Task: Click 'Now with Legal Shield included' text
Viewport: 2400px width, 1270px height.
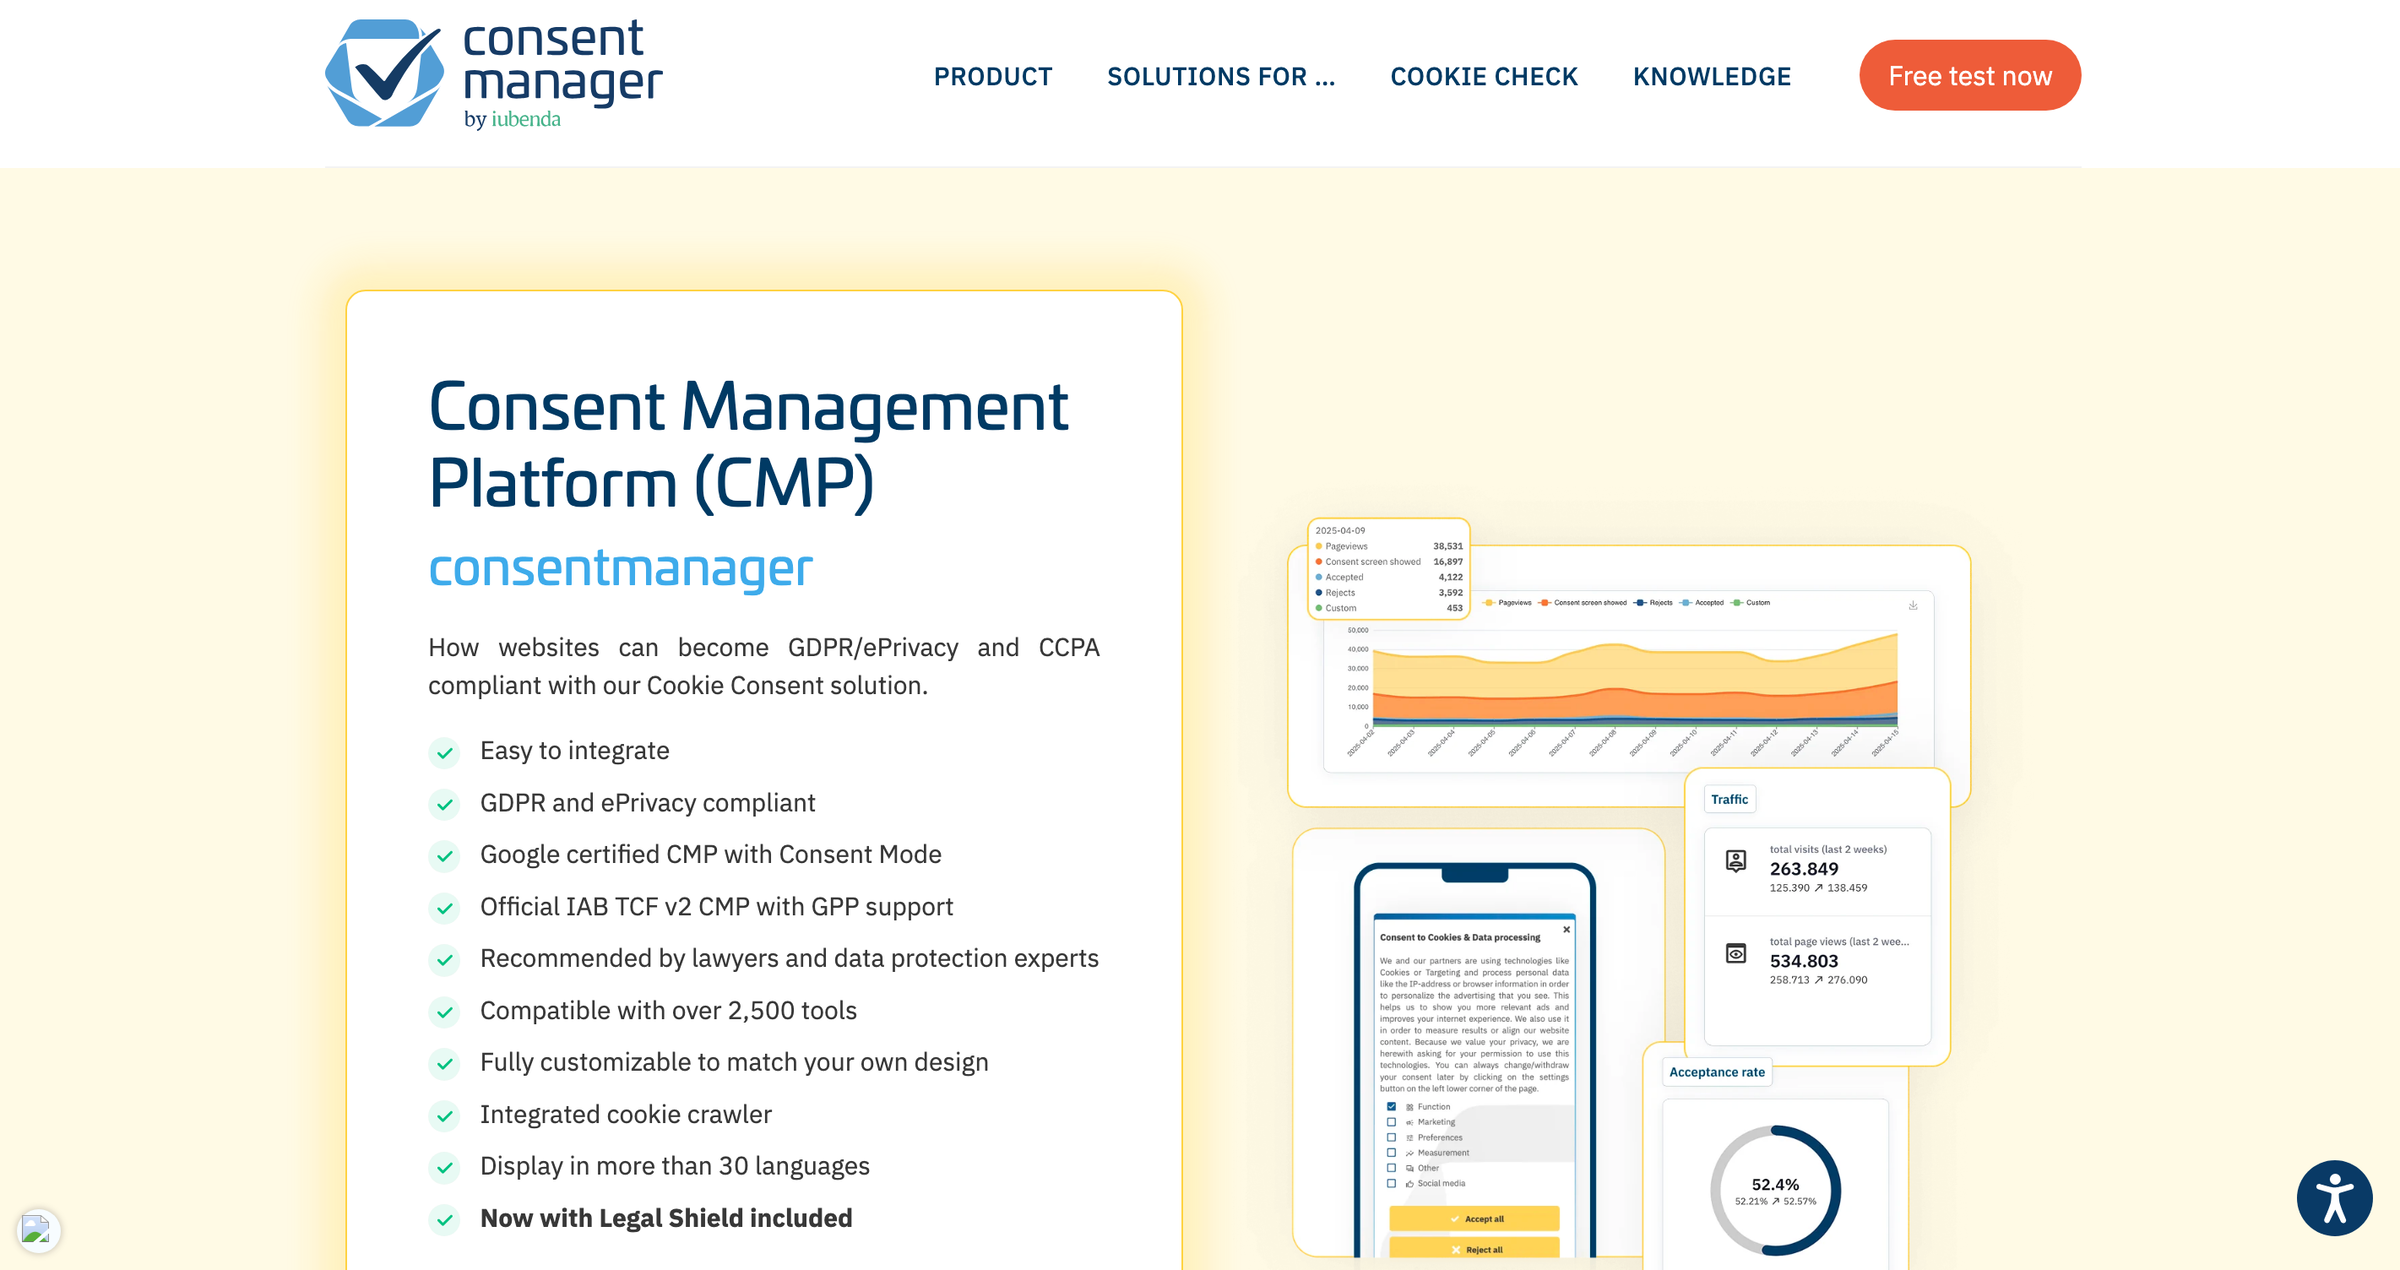Action: [666, 1218]
